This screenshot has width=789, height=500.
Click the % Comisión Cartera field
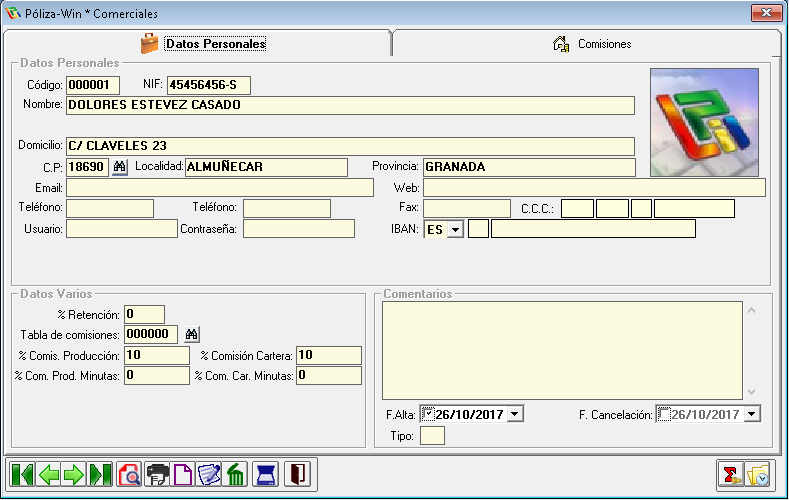(329, 355)
